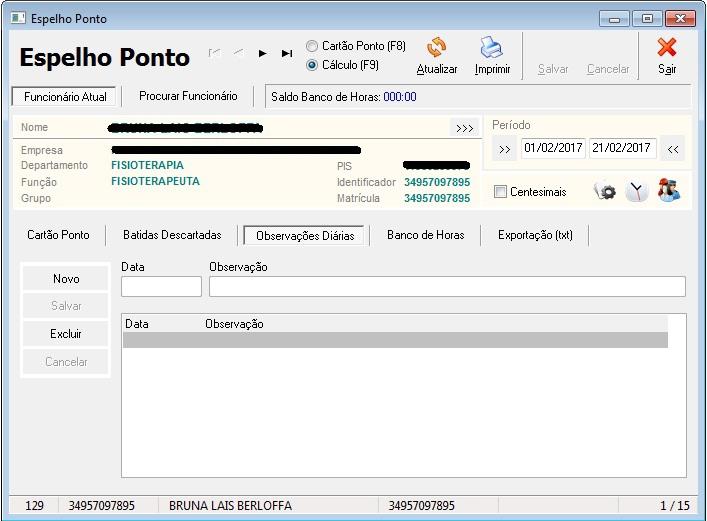The image size is (707, 521).
Task: Click the << button after end date
Action: pyautogui.click(x=673, y=149)
